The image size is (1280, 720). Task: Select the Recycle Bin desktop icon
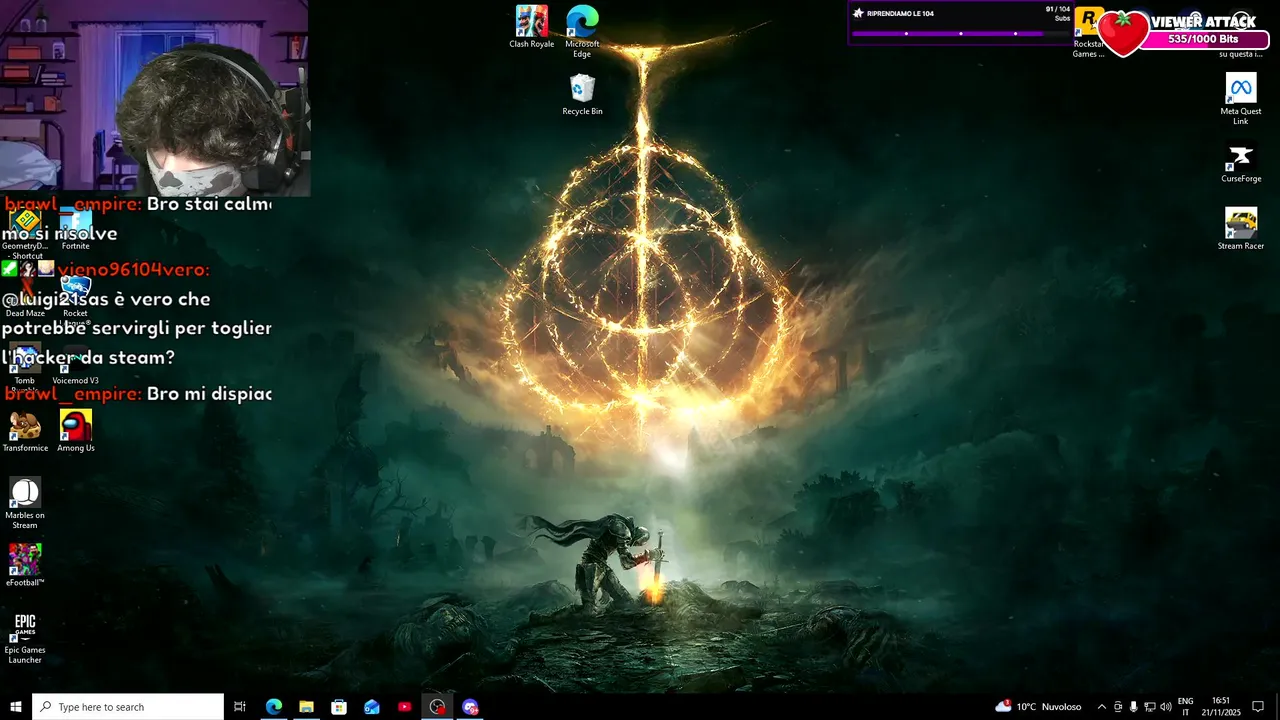coord(582,94)
